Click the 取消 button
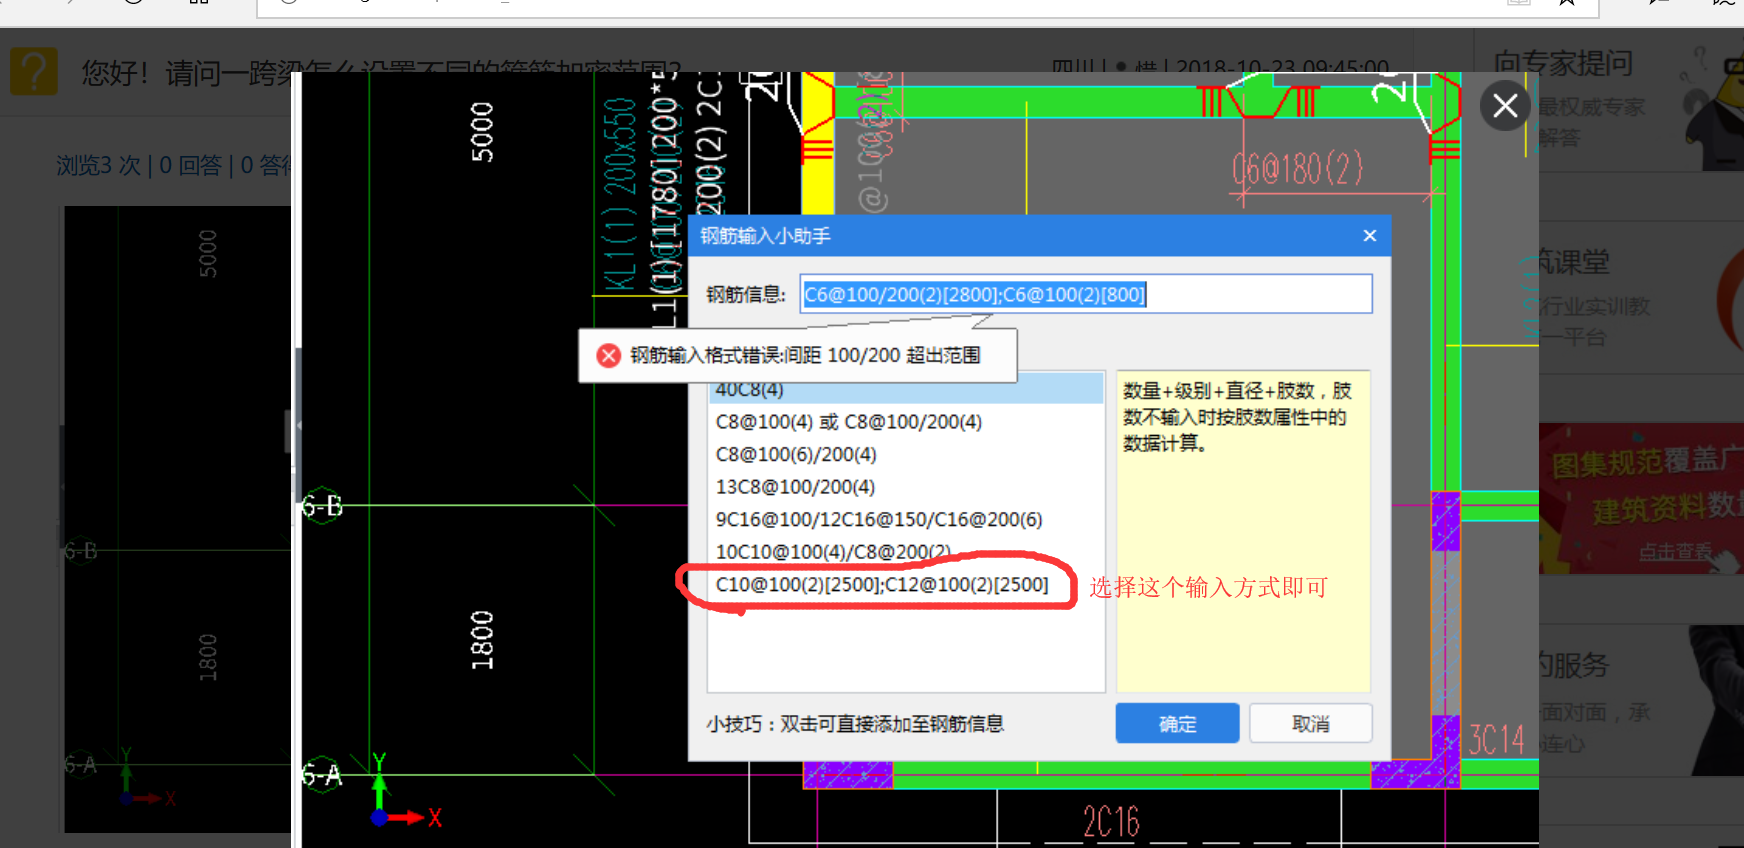 tap(1310, 723)
